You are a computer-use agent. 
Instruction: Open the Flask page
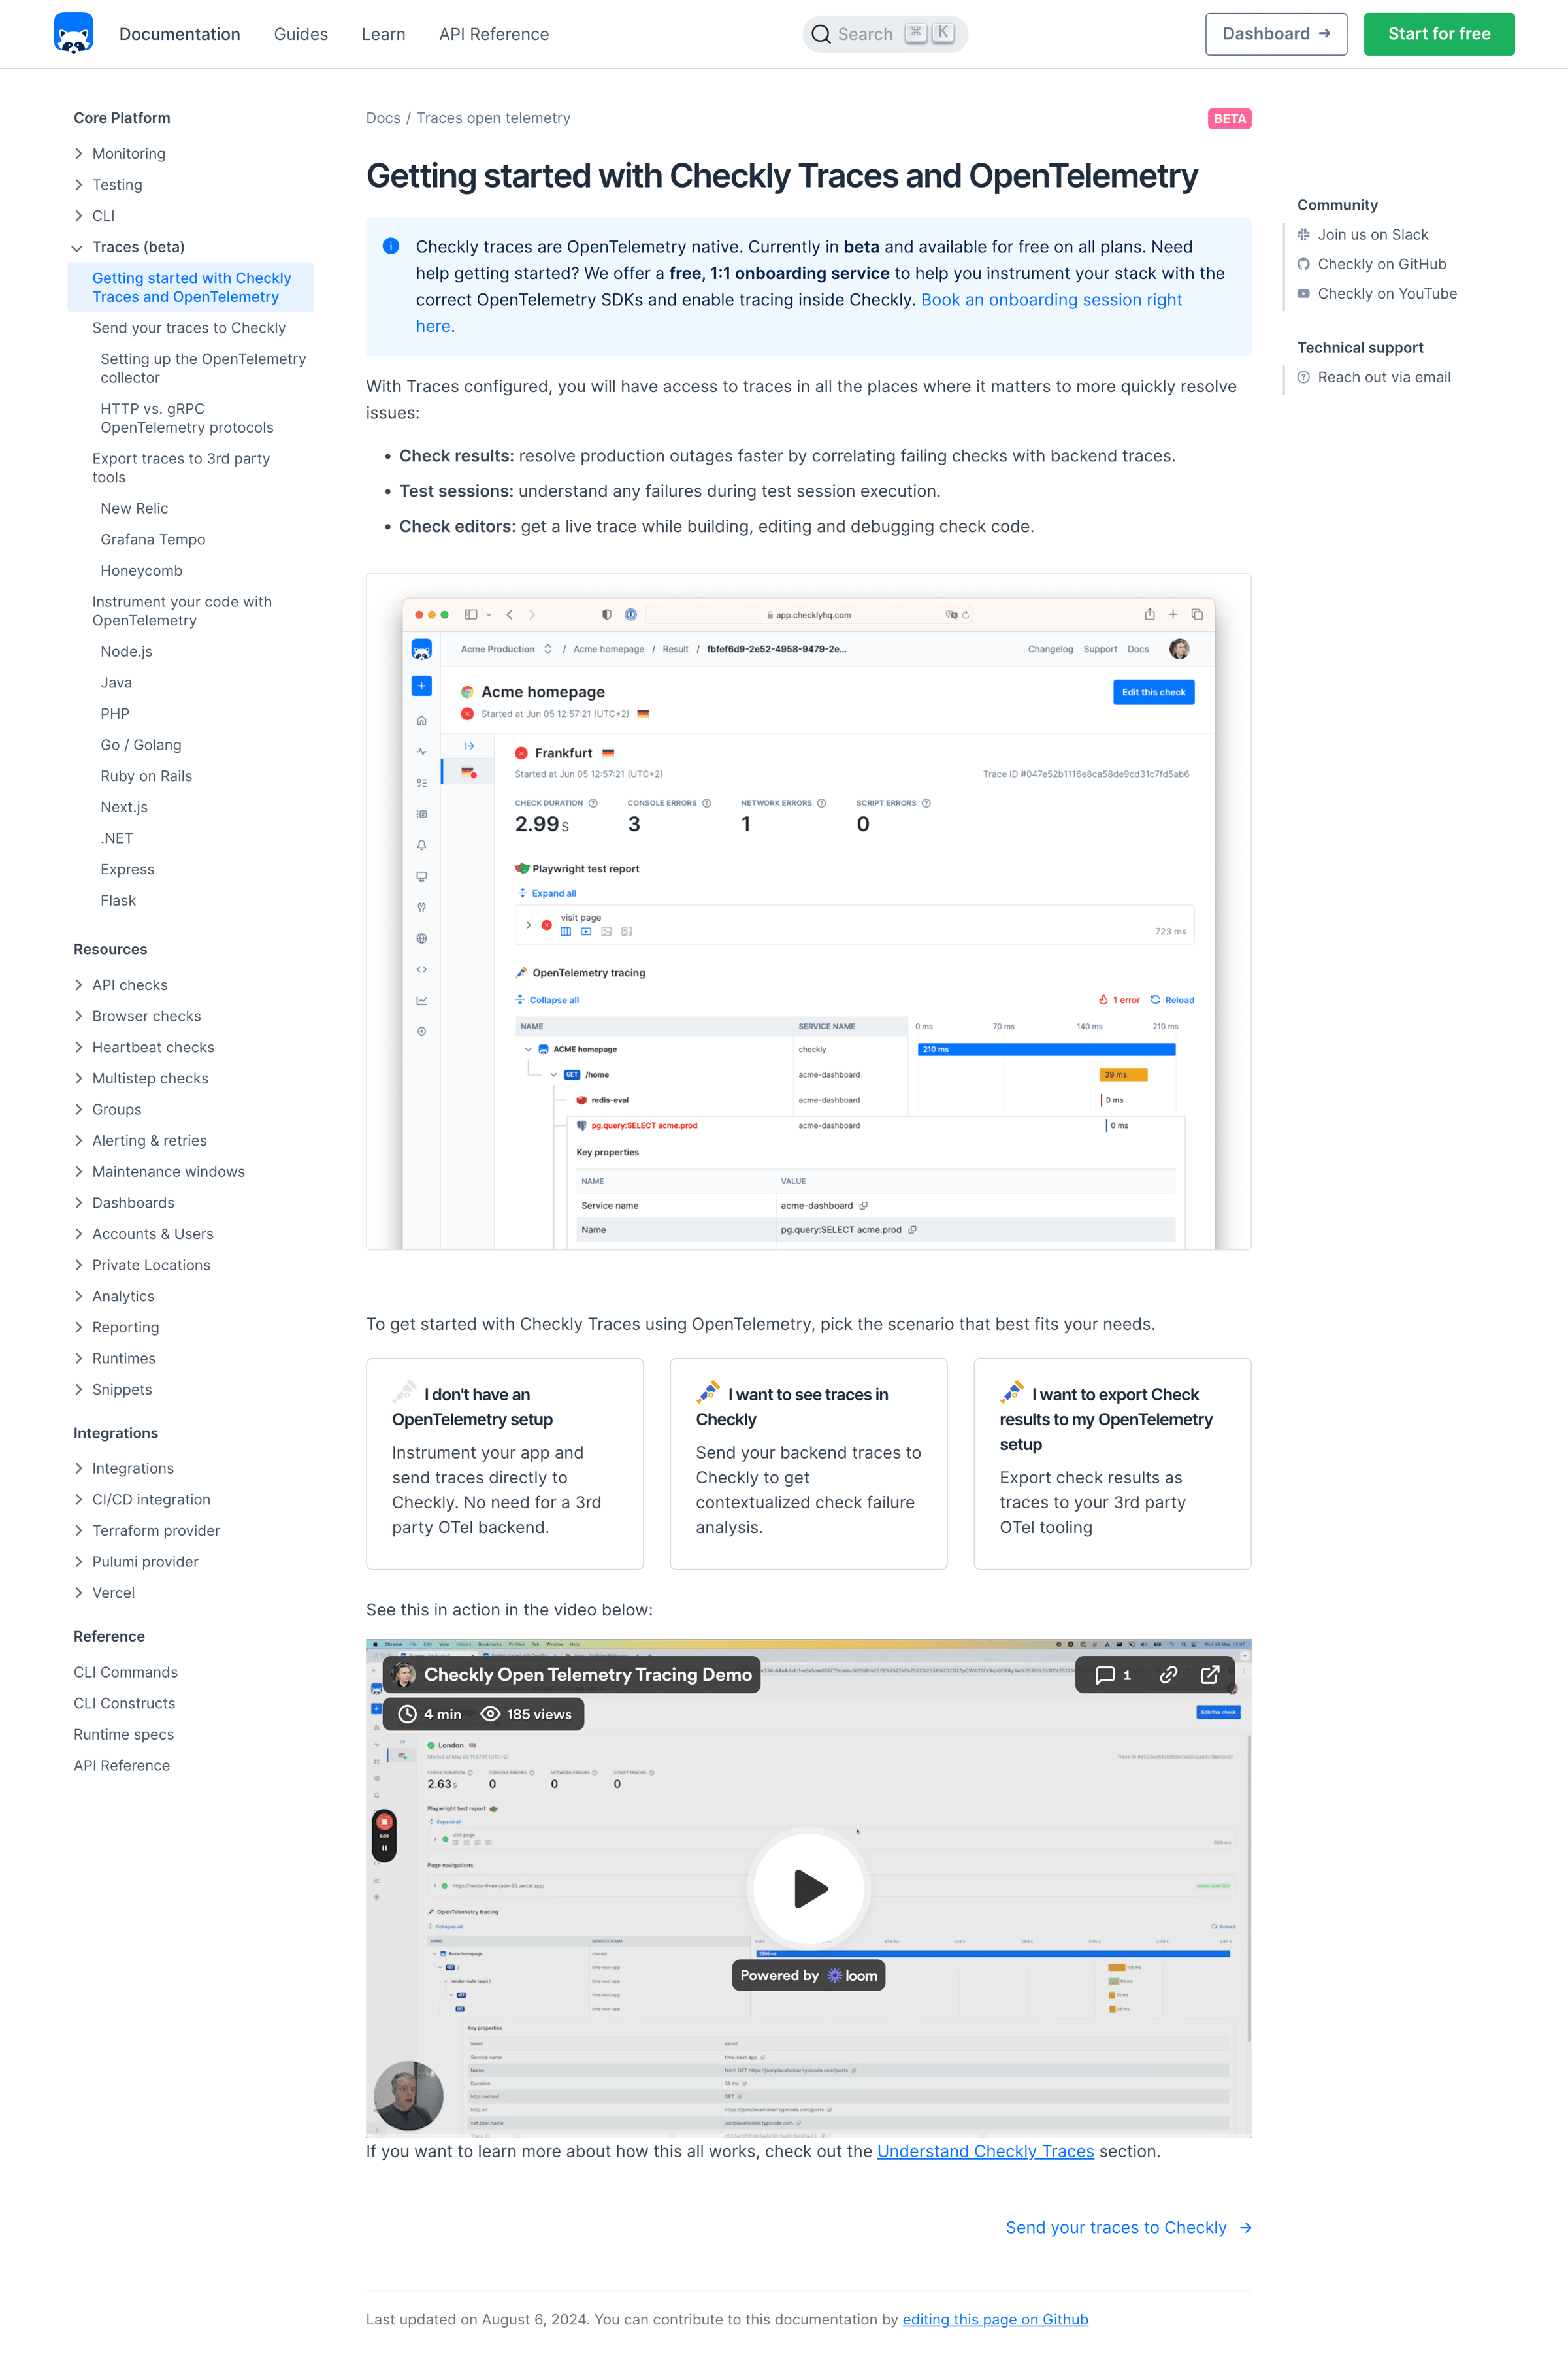click(x=118, y=900)
